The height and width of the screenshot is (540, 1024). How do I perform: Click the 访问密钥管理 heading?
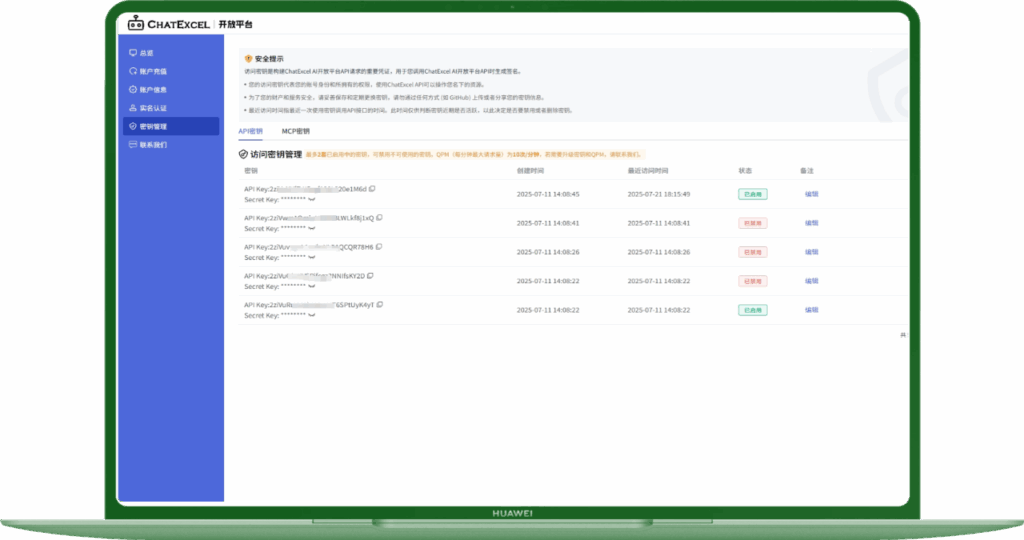[x=276, y=155]
